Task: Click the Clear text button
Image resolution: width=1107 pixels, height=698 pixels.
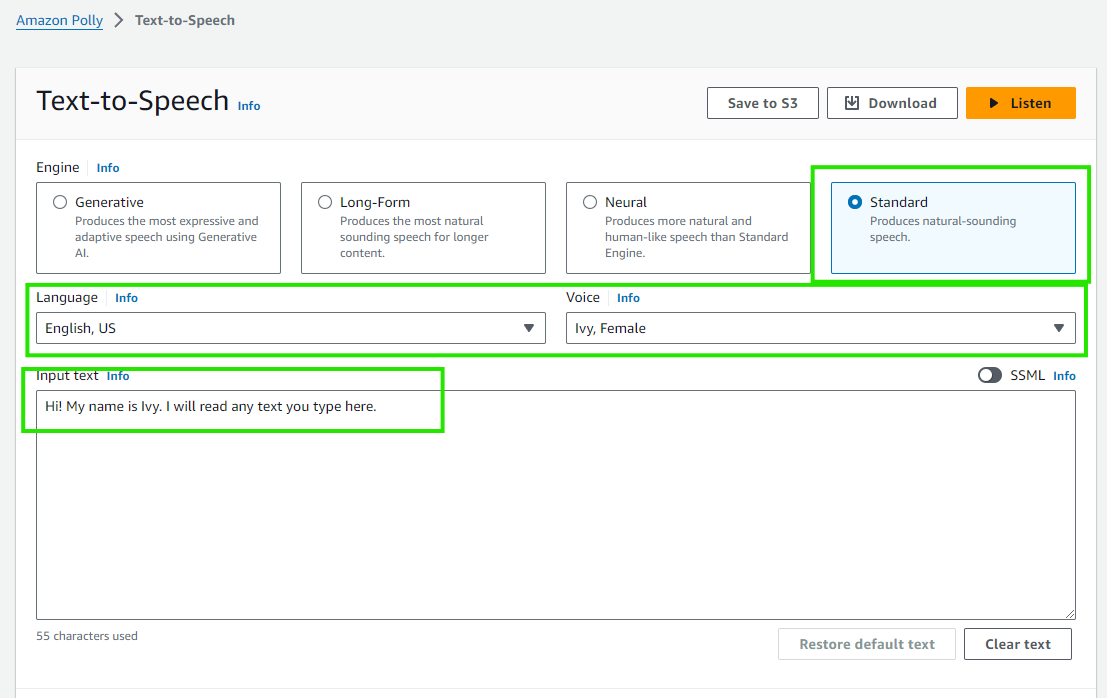Action: 1017,644
